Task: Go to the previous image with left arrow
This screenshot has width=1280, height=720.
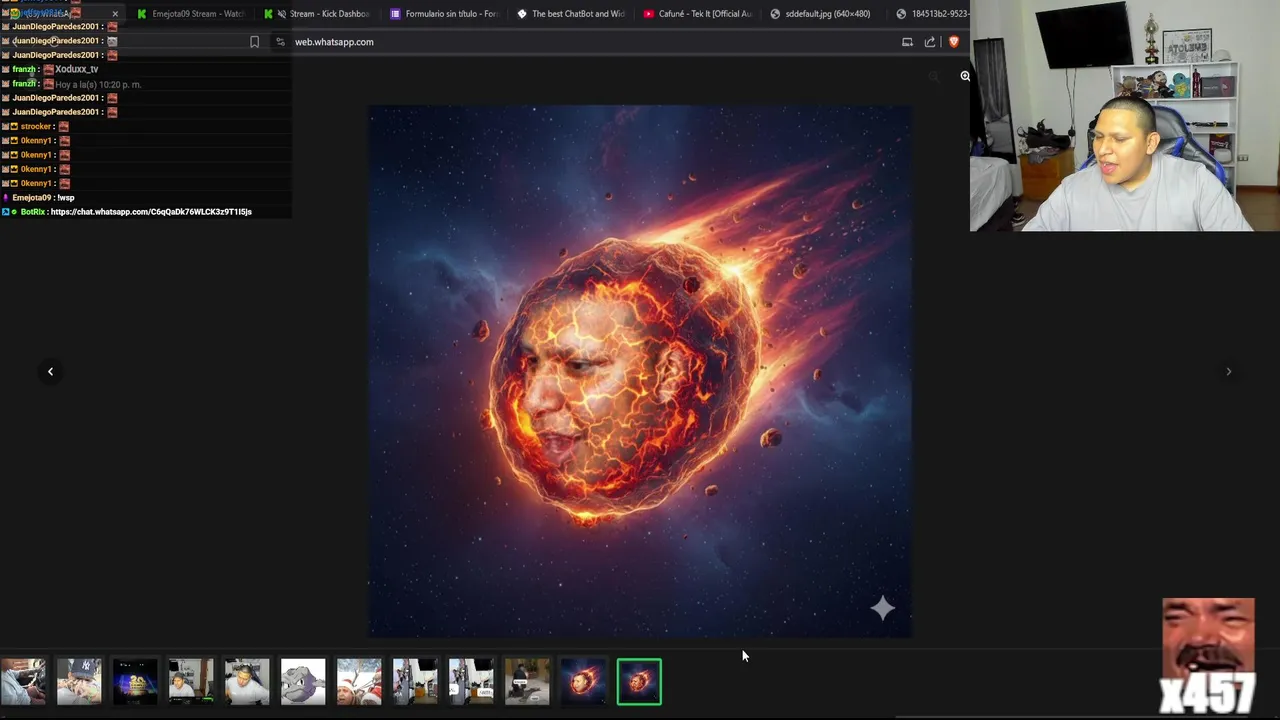Action: pyautogui.click(x=50, y=371)
